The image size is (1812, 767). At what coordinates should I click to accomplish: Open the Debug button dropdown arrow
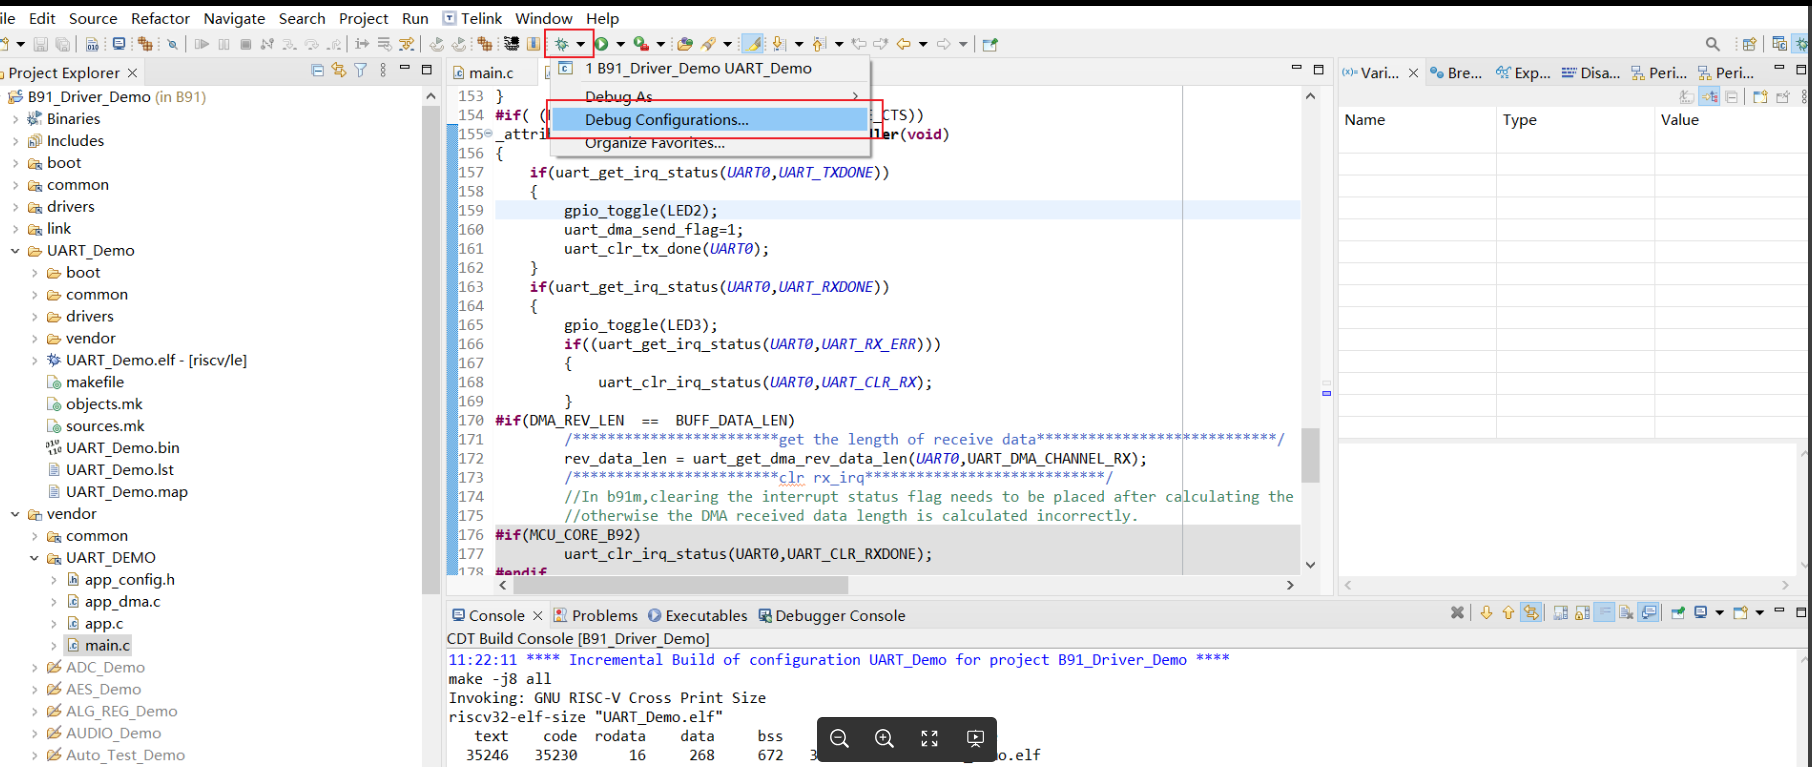(x=580, y=44)
